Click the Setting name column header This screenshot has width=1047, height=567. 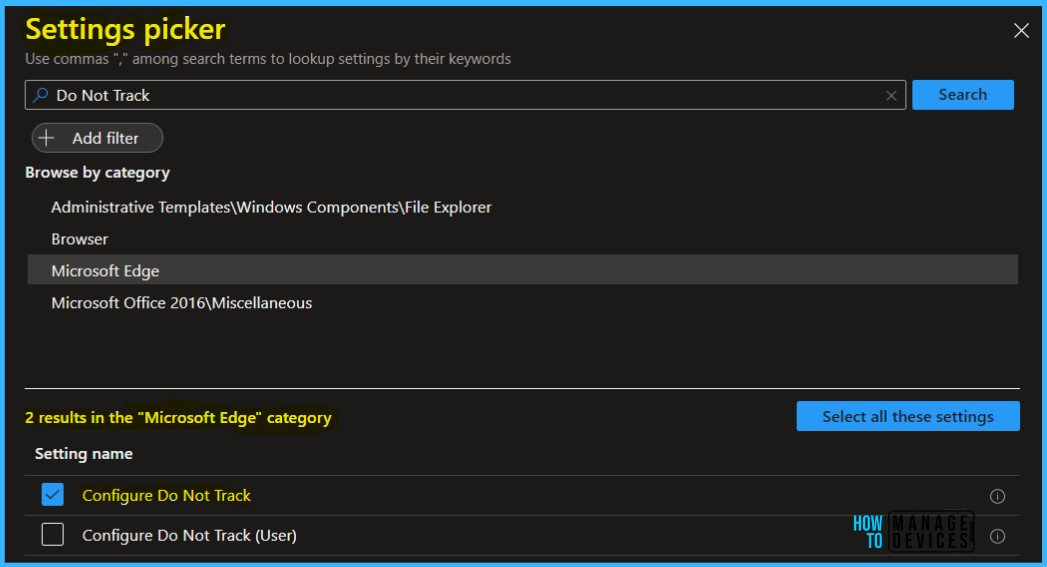(x=83, y=454)
